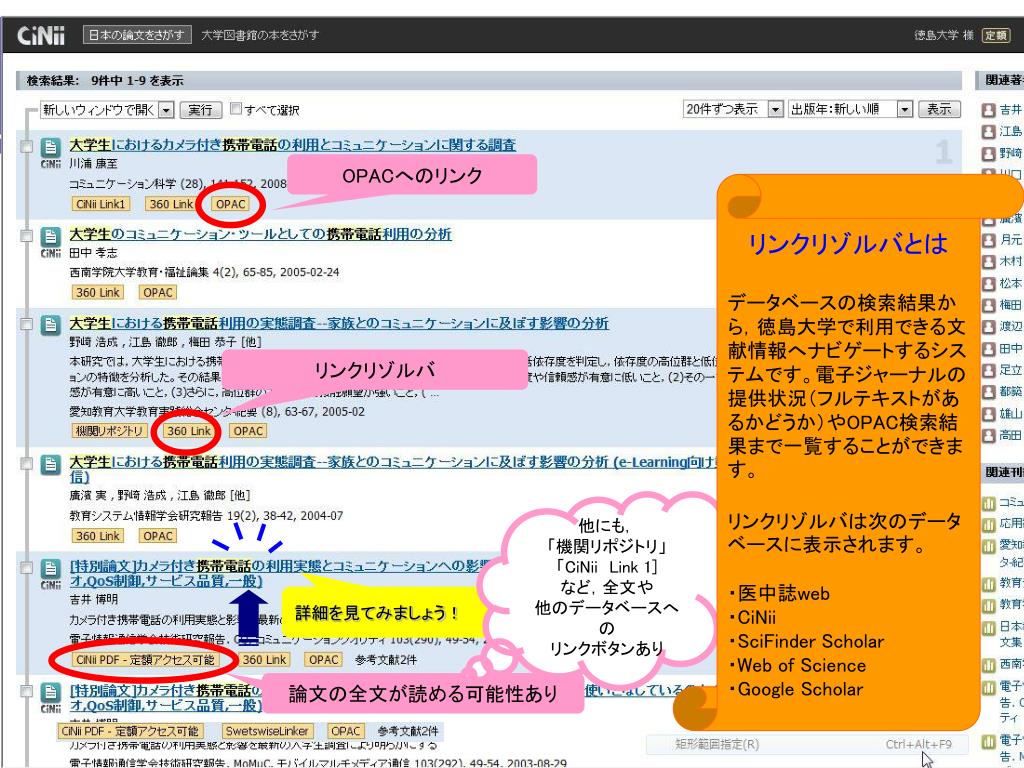Open article 大学生のコミュニケーション・ツールとしての携帯電話利用の分析
Image resolution: width=1024 pixels, height=768 pixels.
coord(261,234)
